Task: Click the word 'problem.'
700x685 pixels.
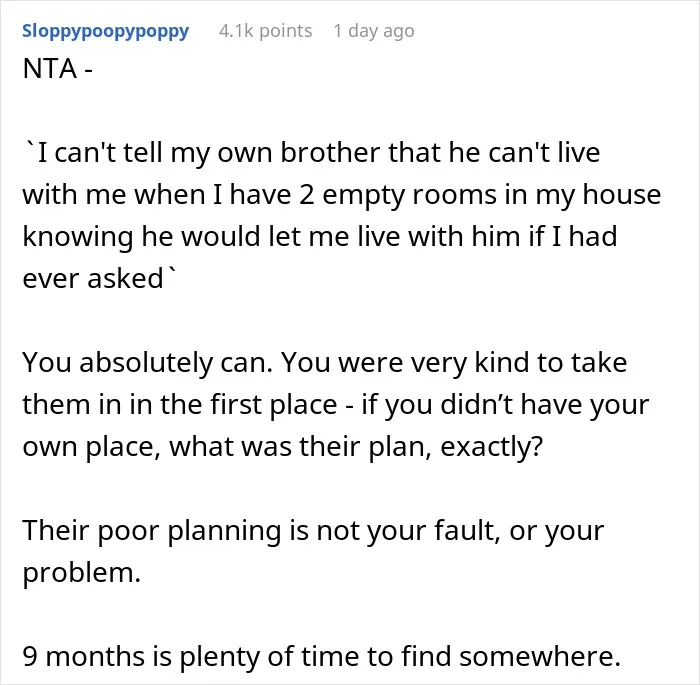Action: (x=82, y=573)
